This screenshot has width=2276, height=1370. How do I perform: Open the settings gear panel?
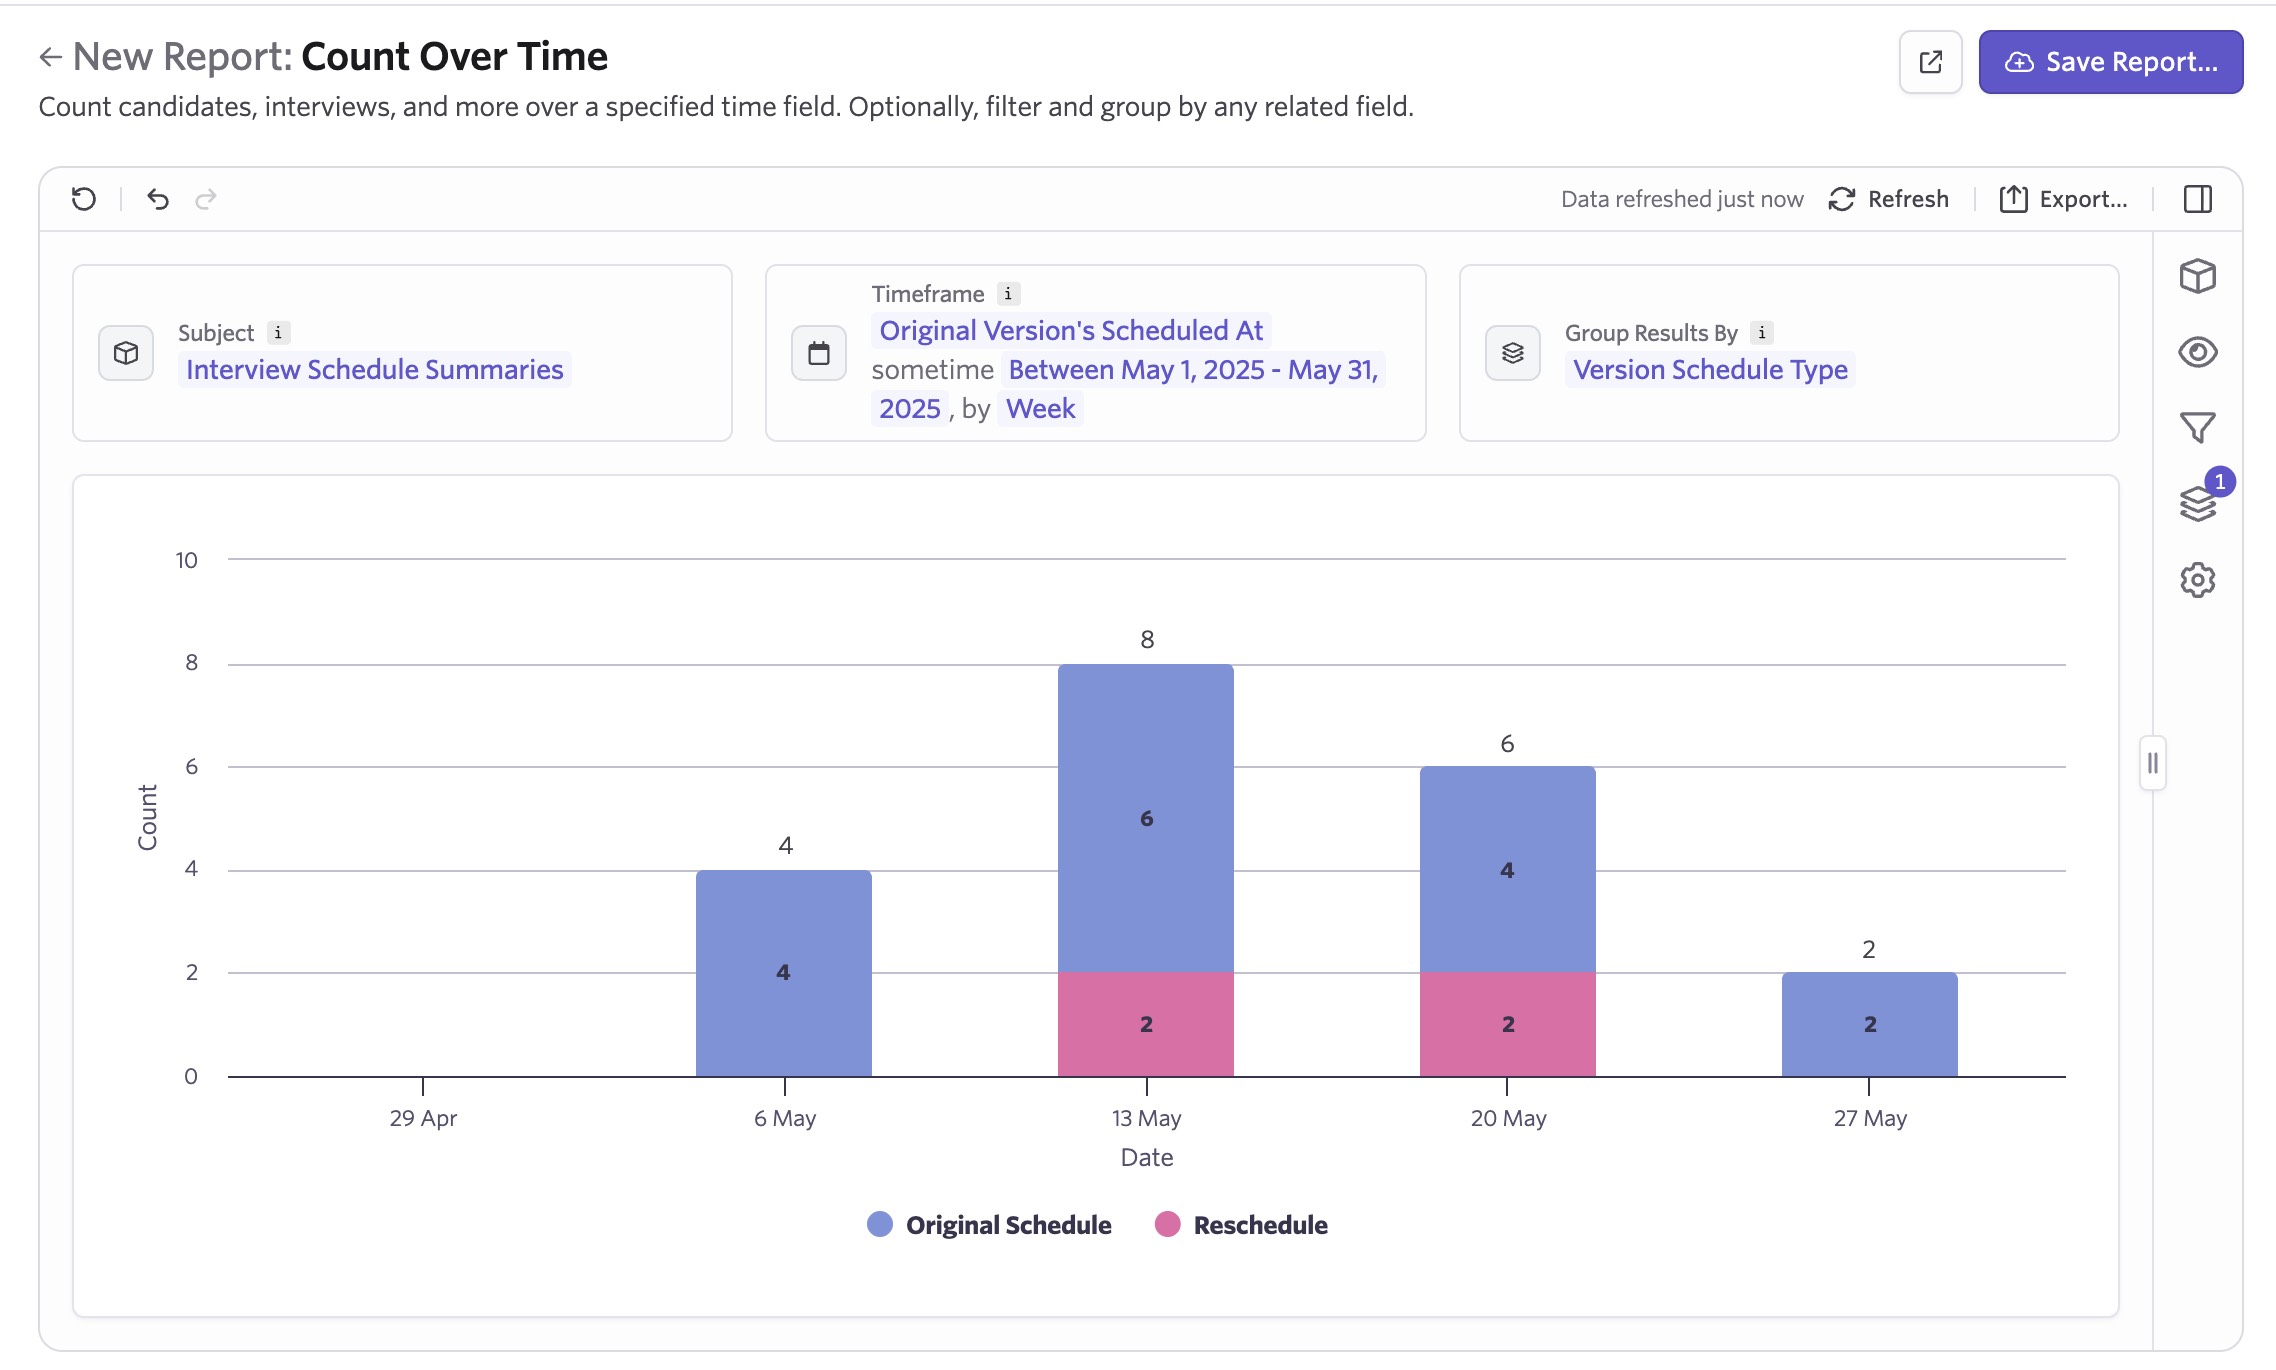(x=2197, y=580)
